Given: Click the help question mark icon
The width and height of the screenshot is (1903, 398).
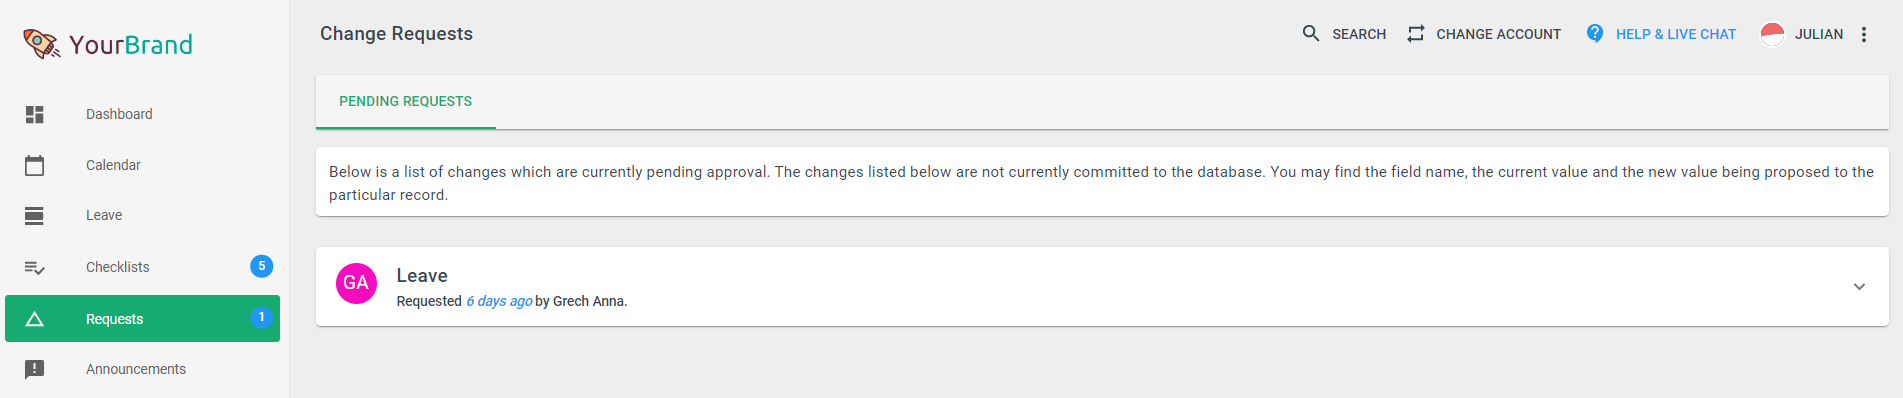Looking at the screenshot, I should (x=1595, y=33).
